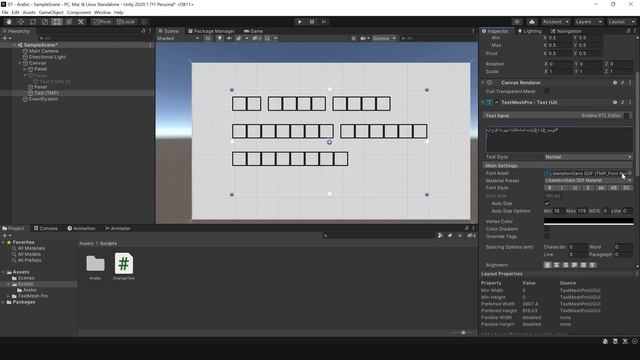Image resolution: width=640 pixels, height=360 pixels.
Task: Switch to the Game tab
Action: [x=253, y=31]
